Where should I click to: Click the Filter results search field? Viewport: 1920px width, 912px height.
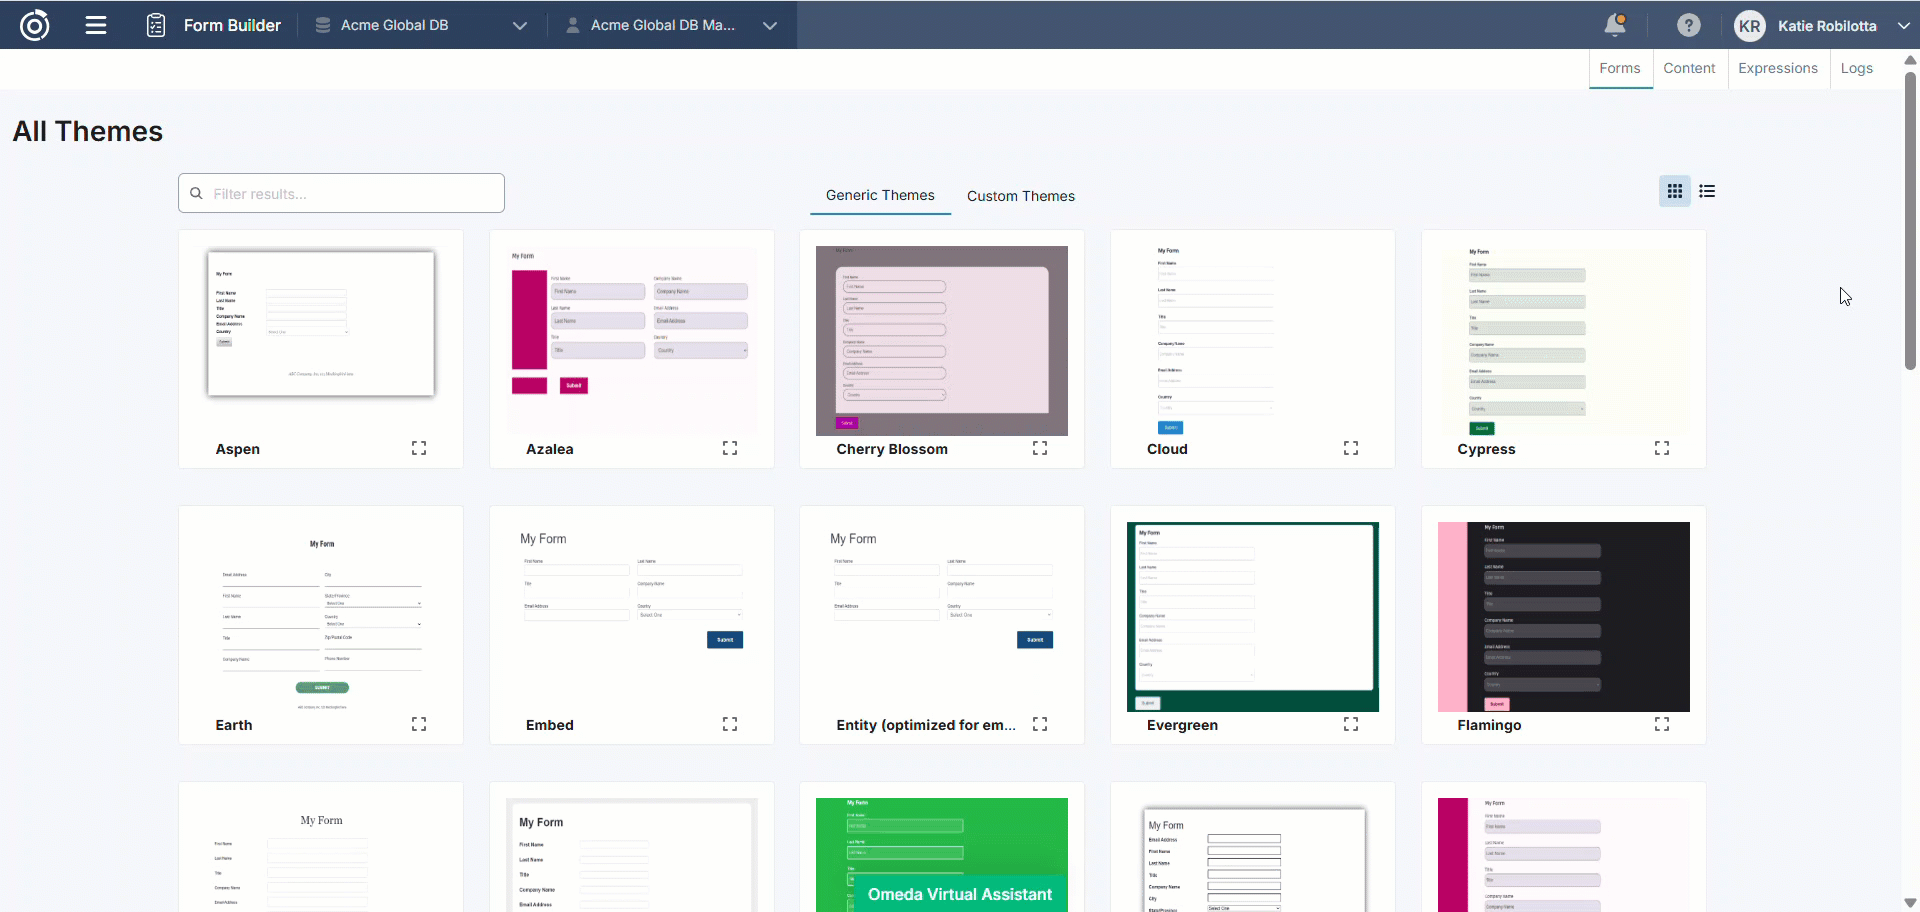(341, 193)
